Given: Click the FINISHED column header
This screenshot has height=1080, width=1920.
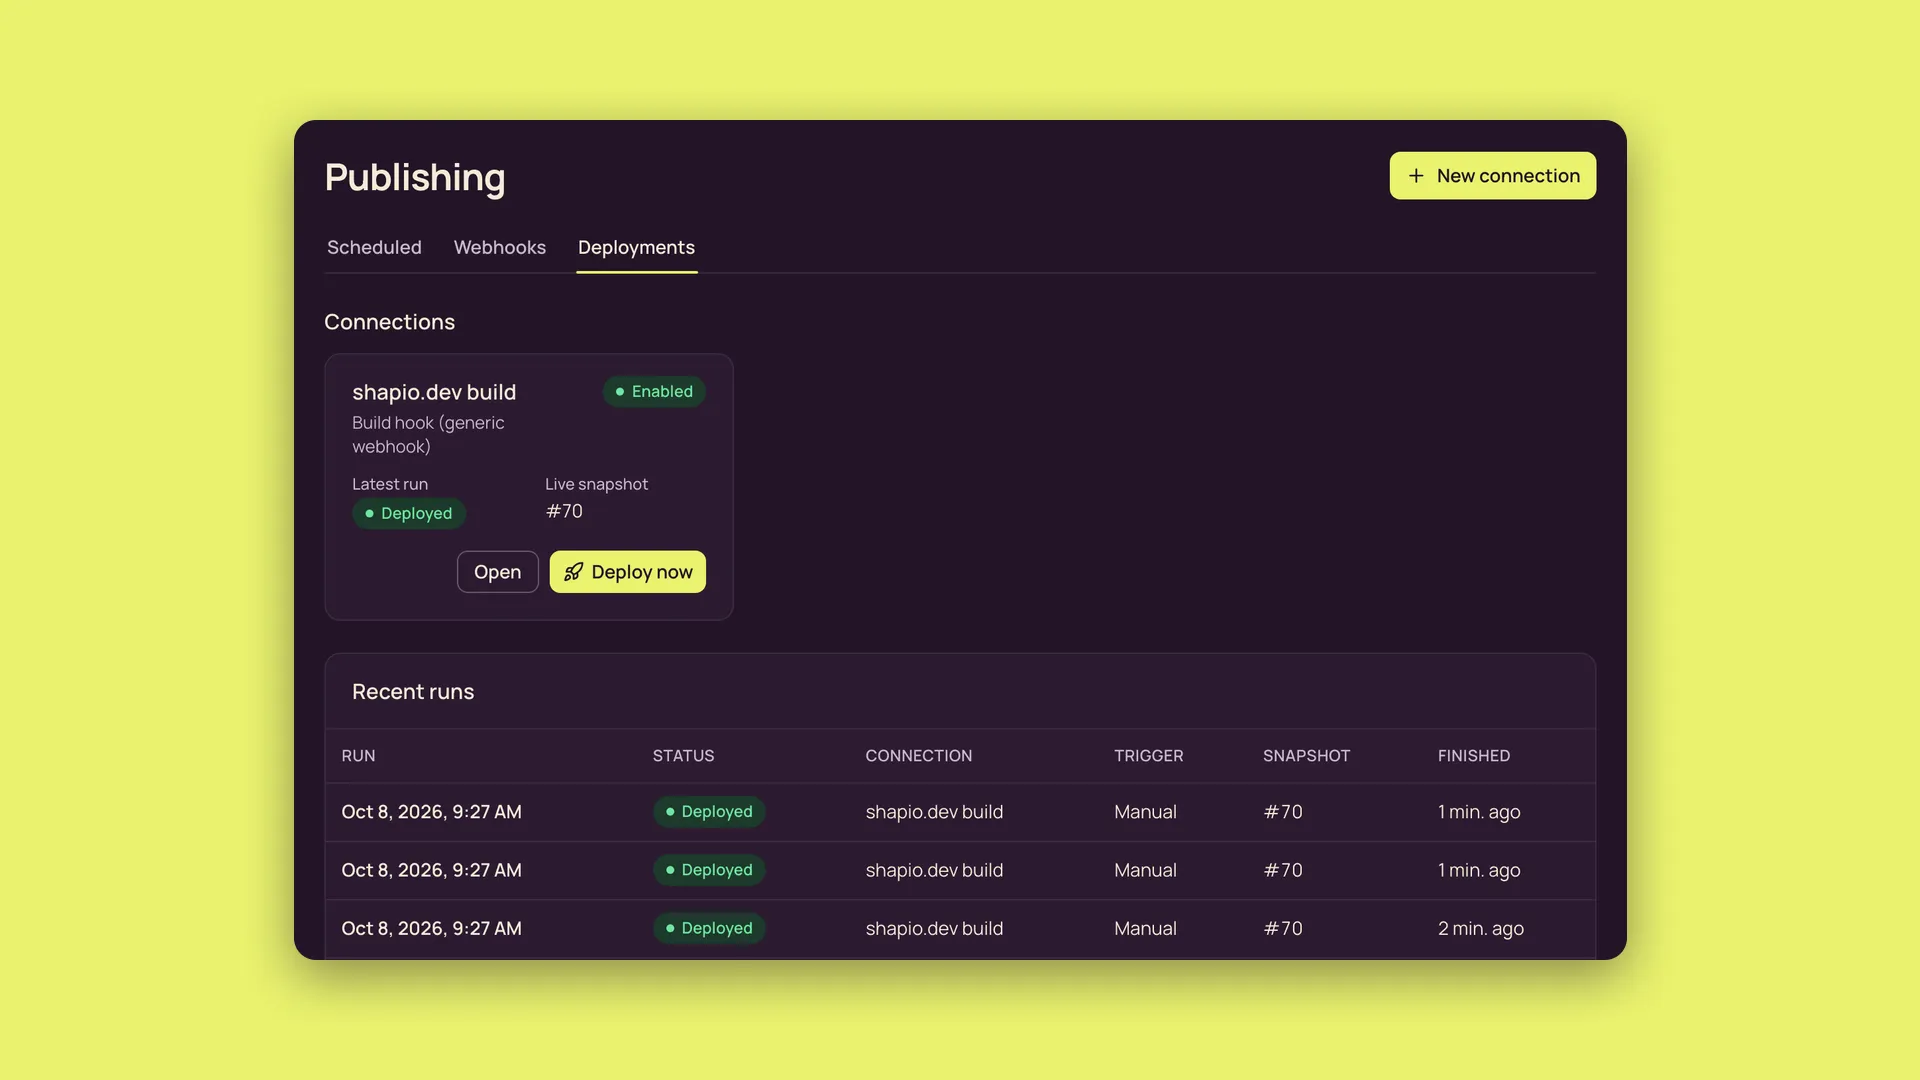Looking at the screenshot, I should click(x=1474, y=756).
